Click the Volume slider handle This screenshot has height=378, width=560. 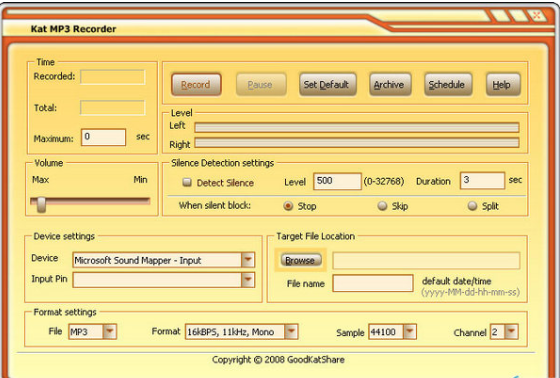41,204
